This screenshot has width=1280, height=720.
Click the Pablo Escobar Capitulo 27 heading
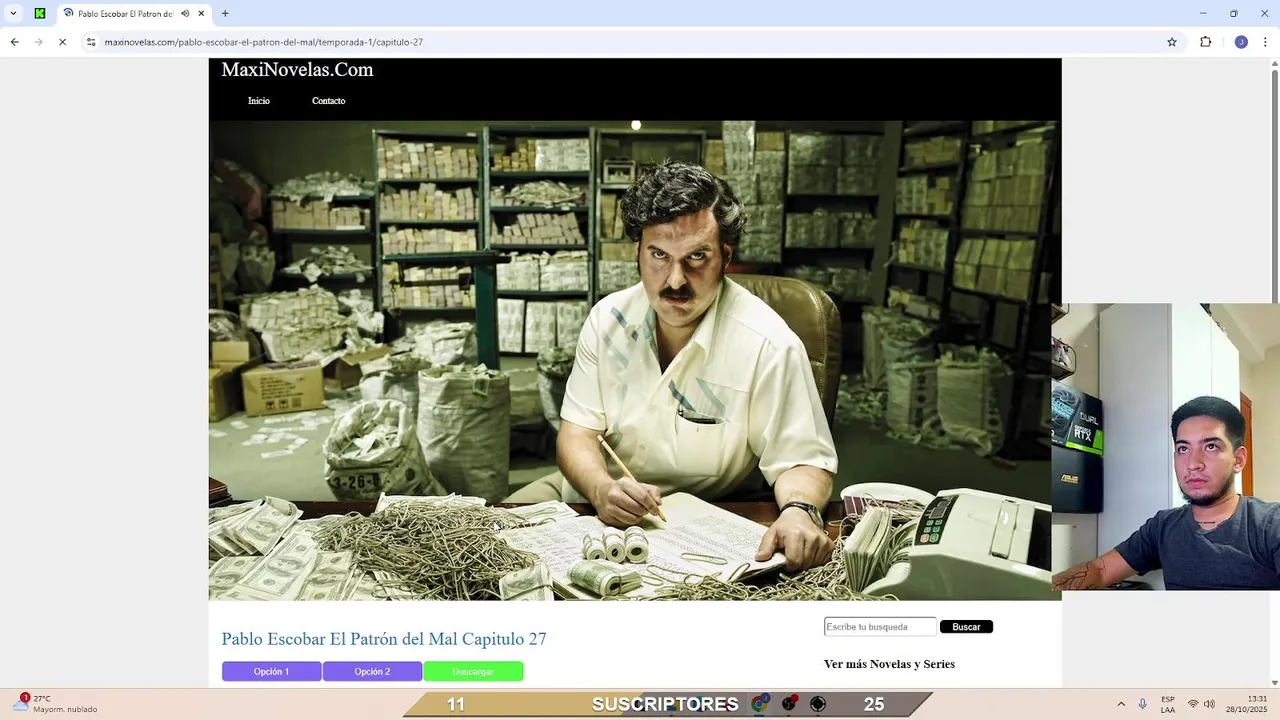pyautogui.click(x=384, y=639)
